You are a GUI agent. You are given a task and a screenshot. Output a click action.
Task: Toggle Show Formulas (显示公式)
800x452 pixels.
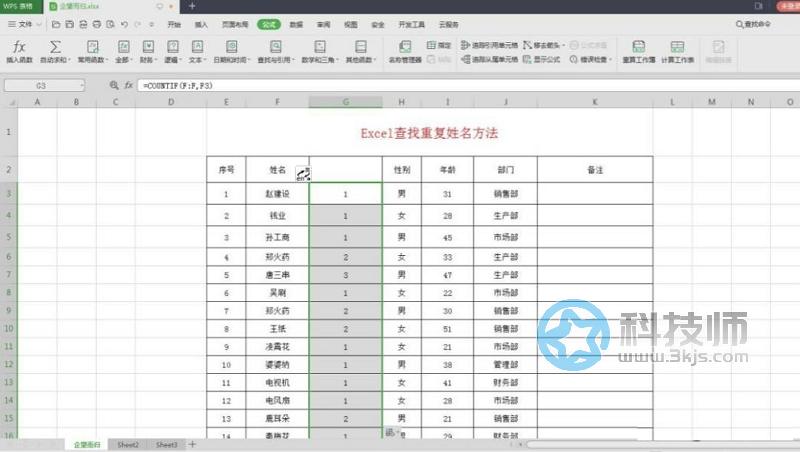(542, 60)
